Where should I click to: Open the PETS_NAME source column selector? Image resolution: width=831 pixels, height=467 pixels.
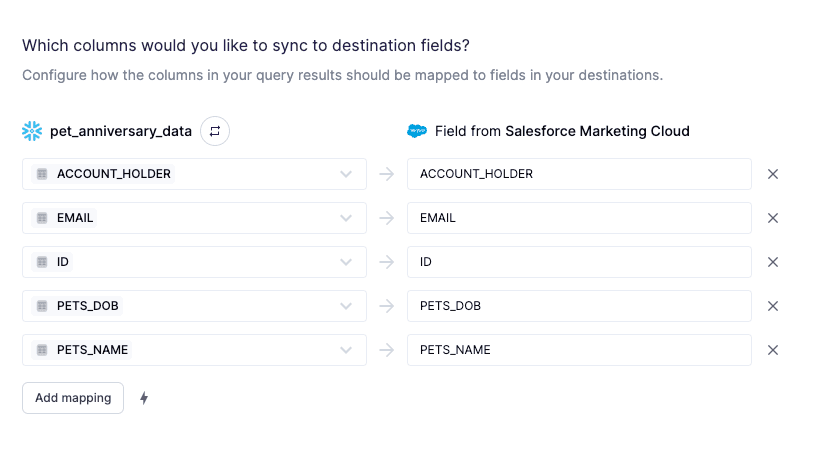click(x=345, y=350)
